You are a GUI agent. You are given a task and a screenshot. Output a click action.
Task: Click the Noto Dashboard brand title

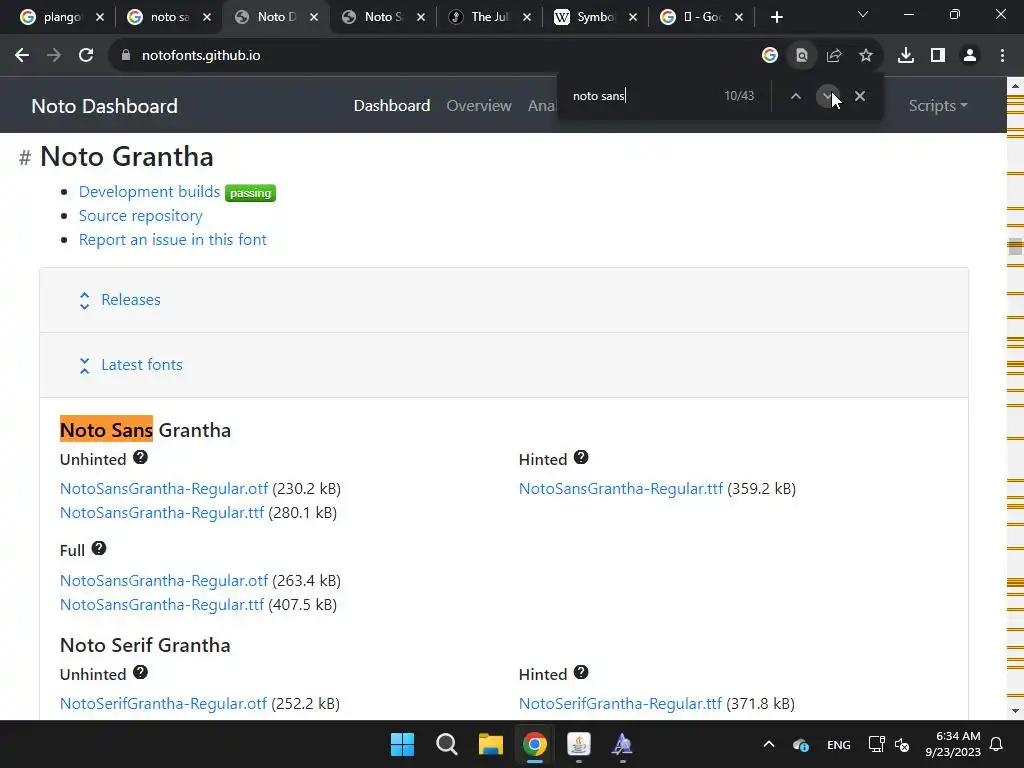(x=104, y=106)
